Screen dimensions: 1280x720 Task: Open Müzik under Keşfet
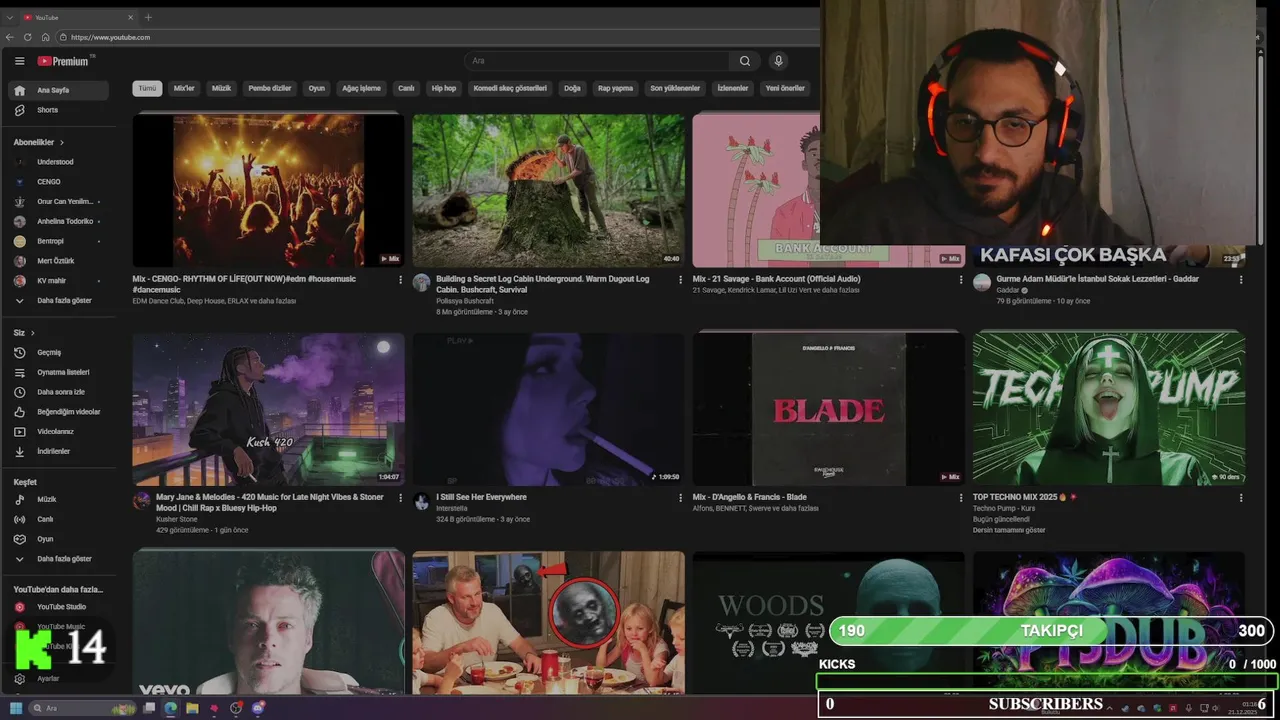coord(58,499)
